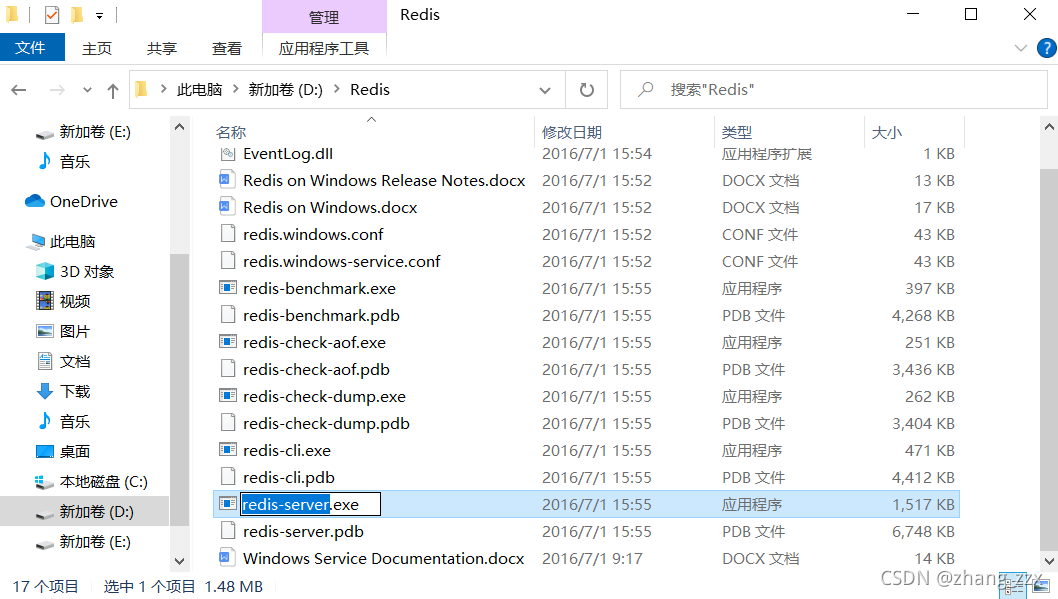Expand chevron after 新加卷 (D:) in breadcrumb
Screen dimensions: 1058x599
click(x=337, y=89)
